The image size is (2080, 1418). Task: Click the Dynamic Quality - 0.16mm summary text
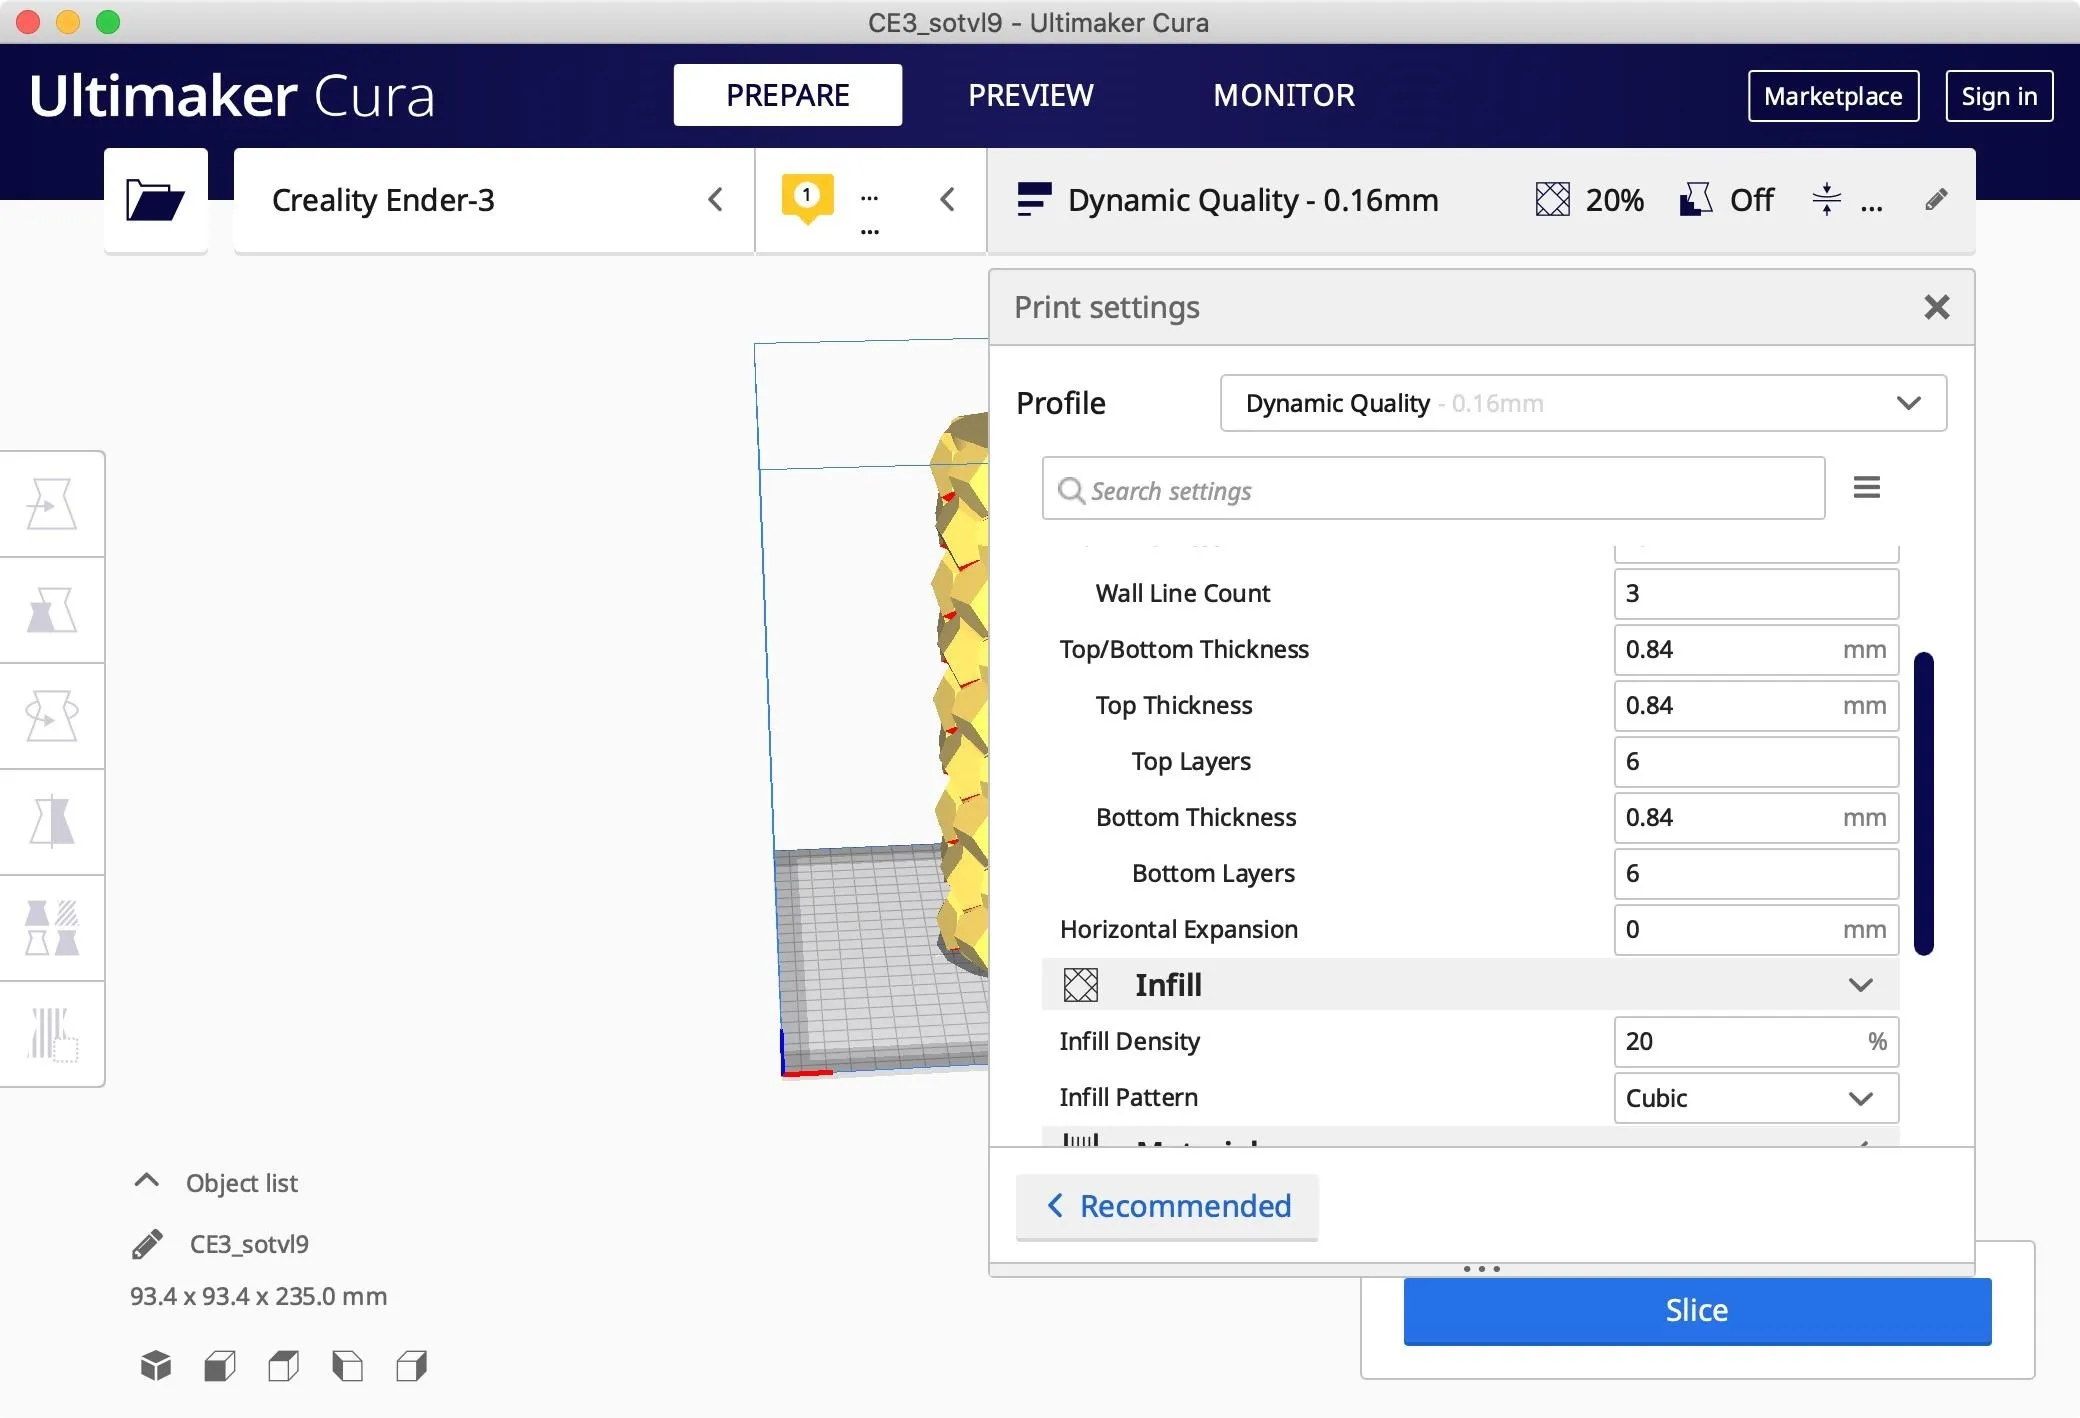click(1253, 200)
